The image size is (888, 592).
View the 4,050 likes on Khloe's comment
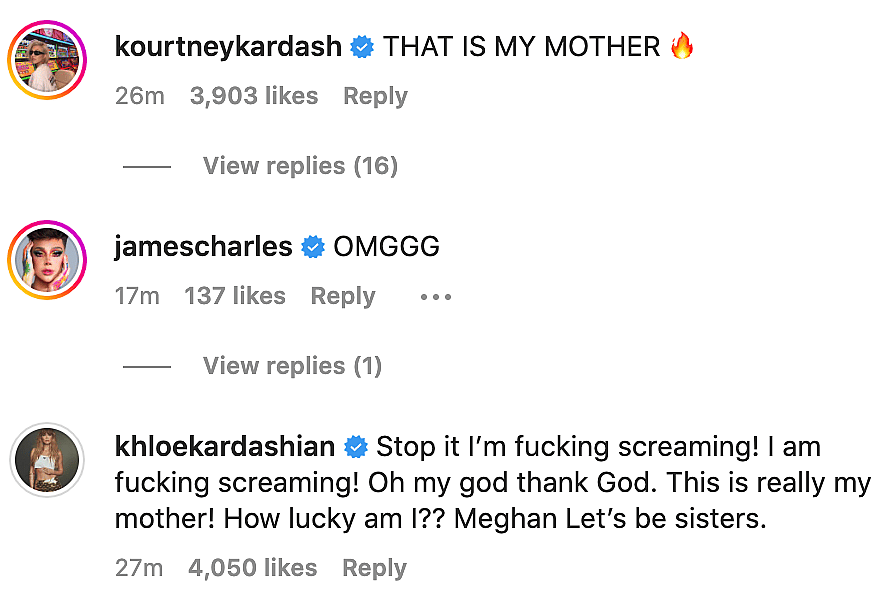252,568
